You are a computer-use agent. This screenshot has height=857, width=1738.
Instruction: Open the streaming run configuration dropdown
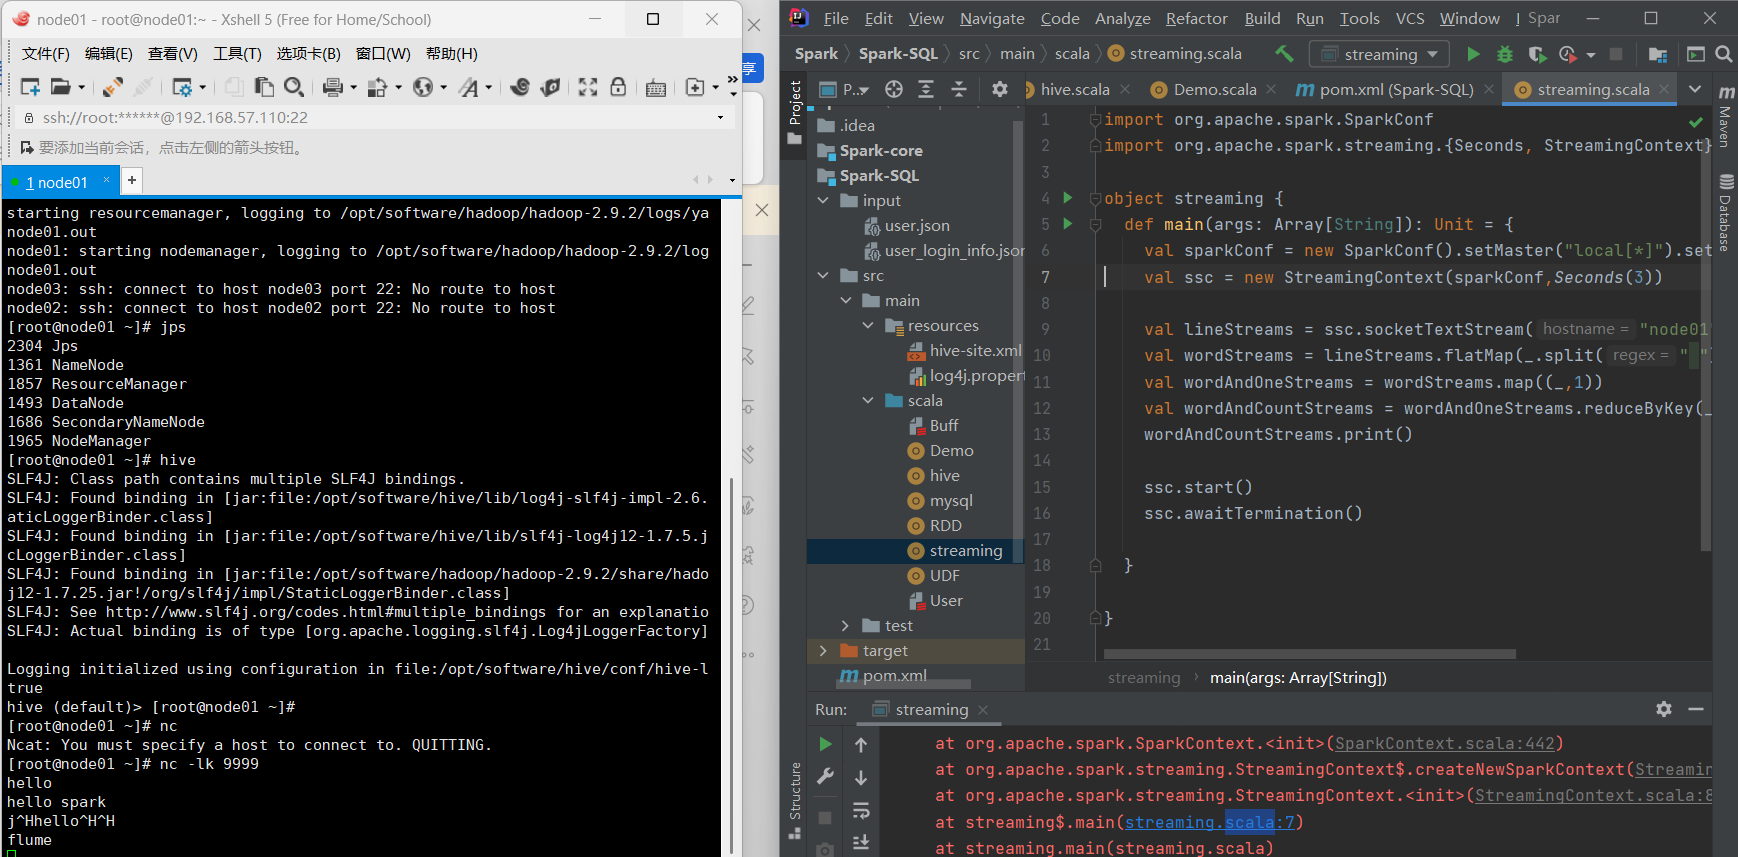coord(1380,54)
